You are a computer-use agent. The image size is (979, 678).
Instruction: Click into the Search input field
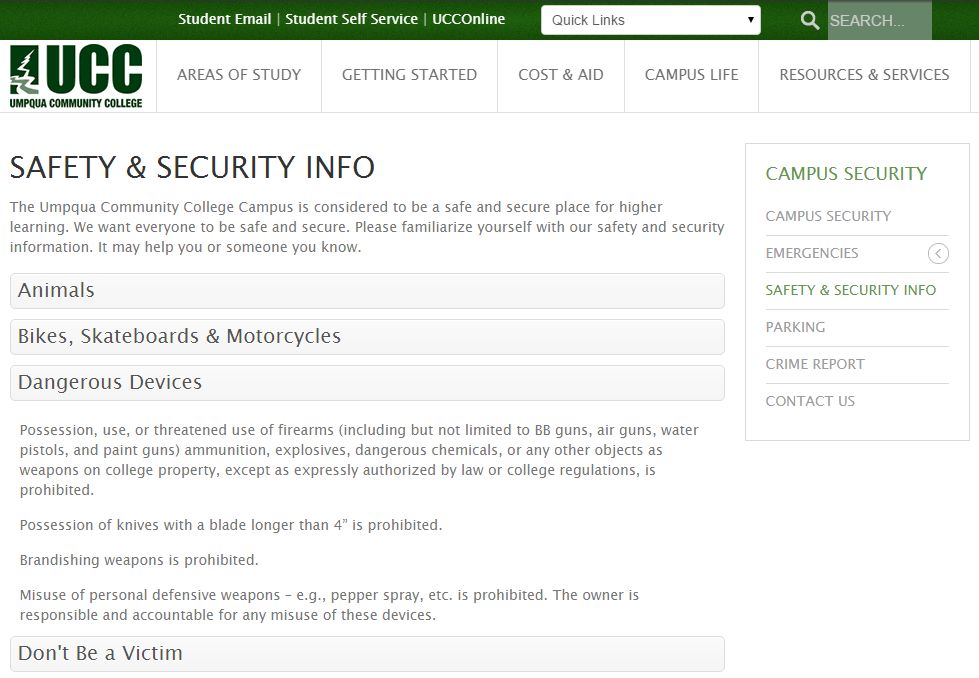[x=878, y=20]
